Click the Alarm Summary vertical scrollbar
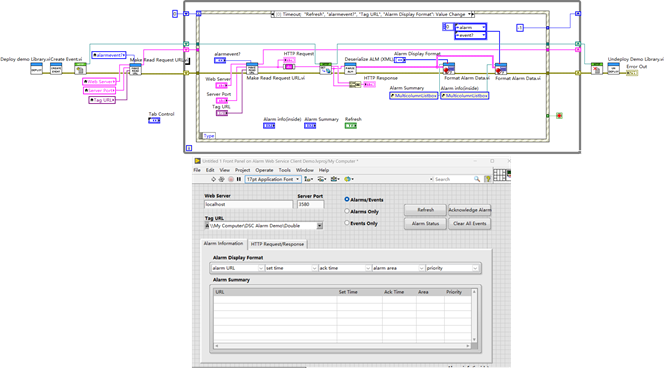Image resolution: width=666 pixels, height=368 pixels. [x=474, y=316]
